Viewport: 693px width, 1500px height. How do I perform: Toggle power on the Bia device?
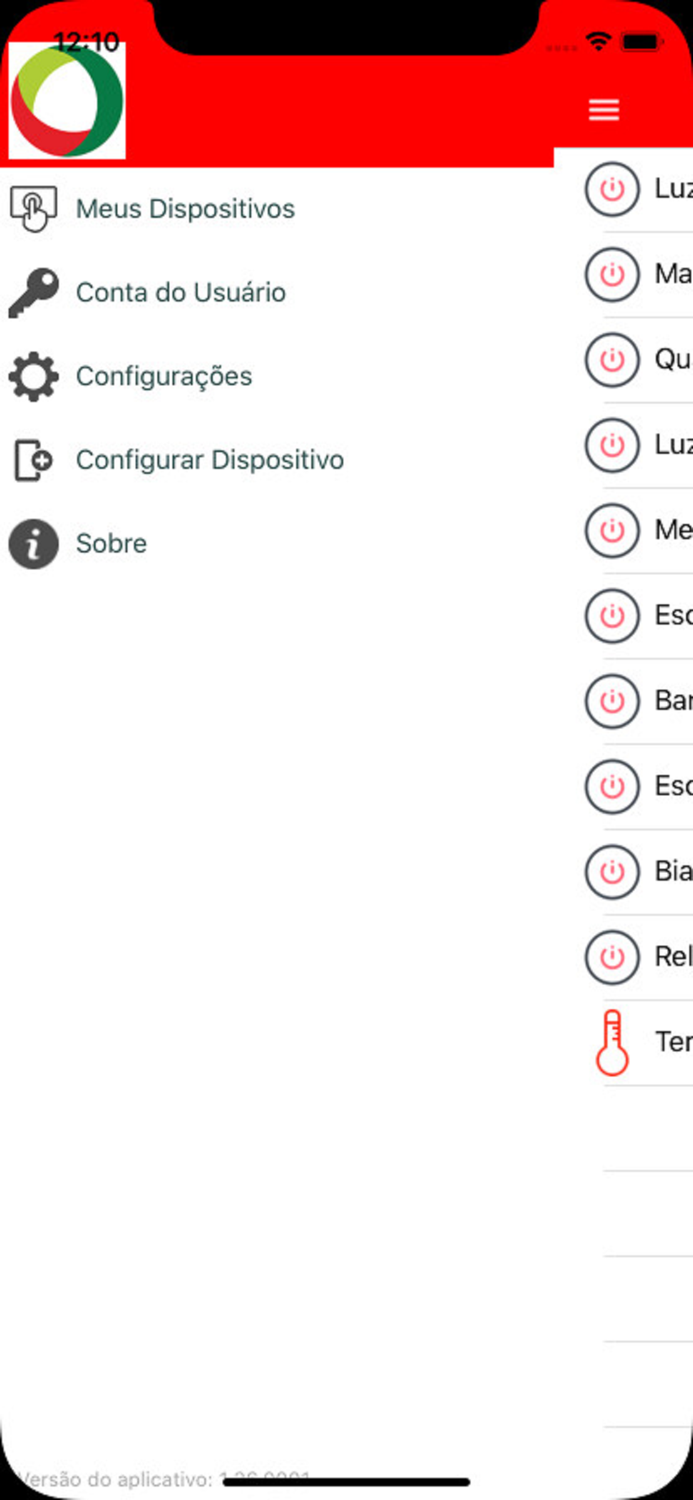pyautogui.click(x=611, y=871)
